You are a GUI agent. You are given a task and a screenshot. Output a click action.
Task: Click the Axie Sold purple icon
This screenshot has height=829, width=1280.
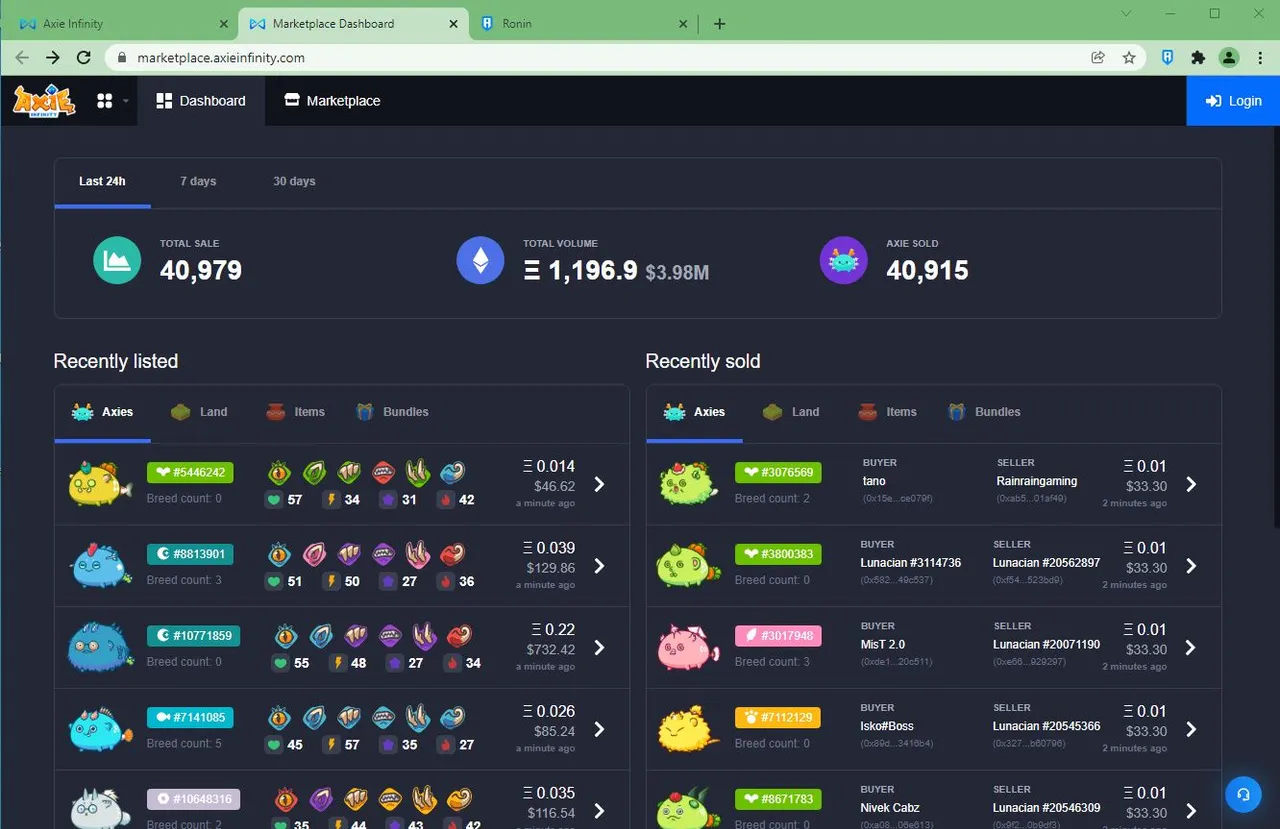tap(844, 260)
